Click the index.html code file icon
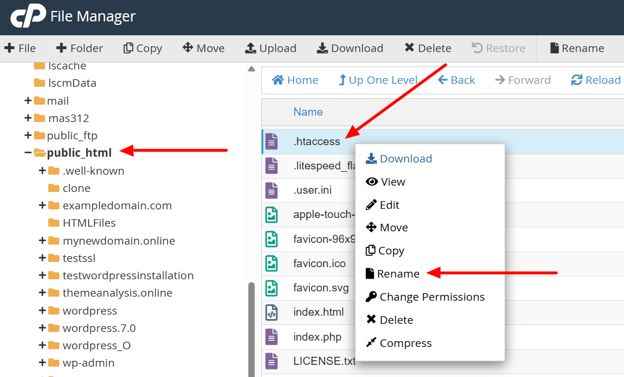 pos(271,313)
